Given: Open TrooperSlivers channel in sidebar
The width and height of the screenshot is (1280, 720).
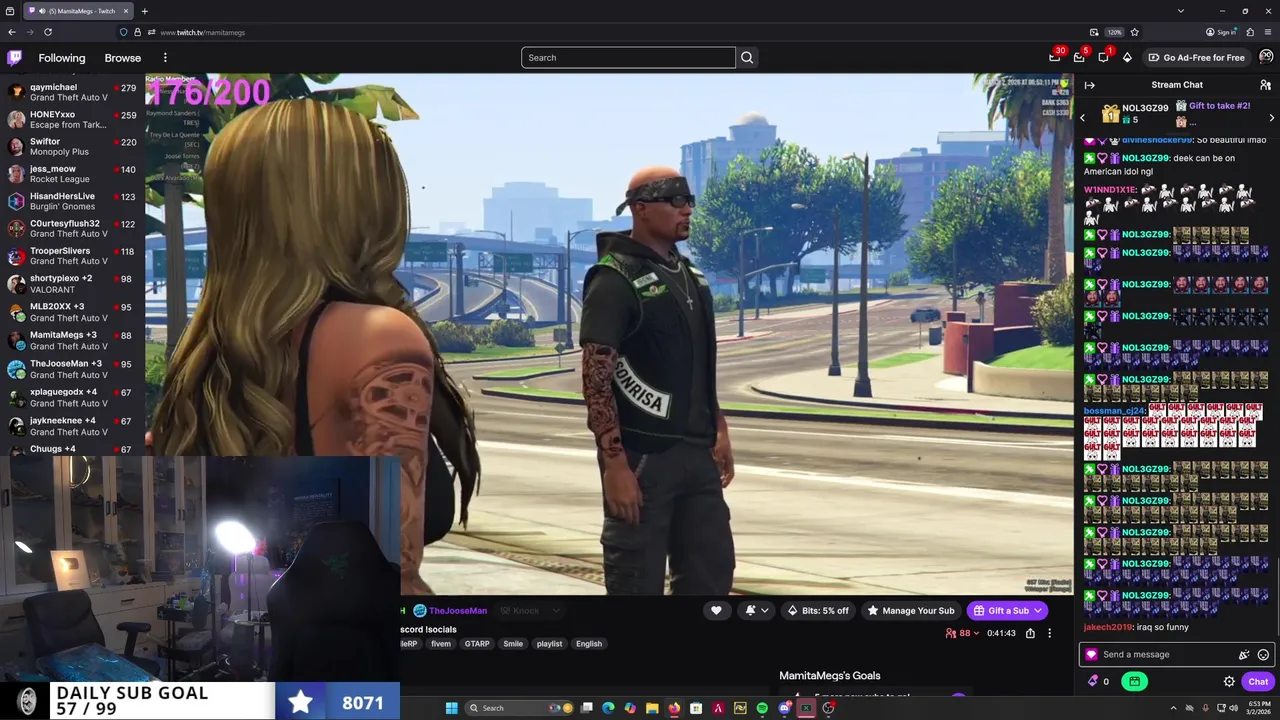Looking at the screenshot, I should [x=72, y=256].
